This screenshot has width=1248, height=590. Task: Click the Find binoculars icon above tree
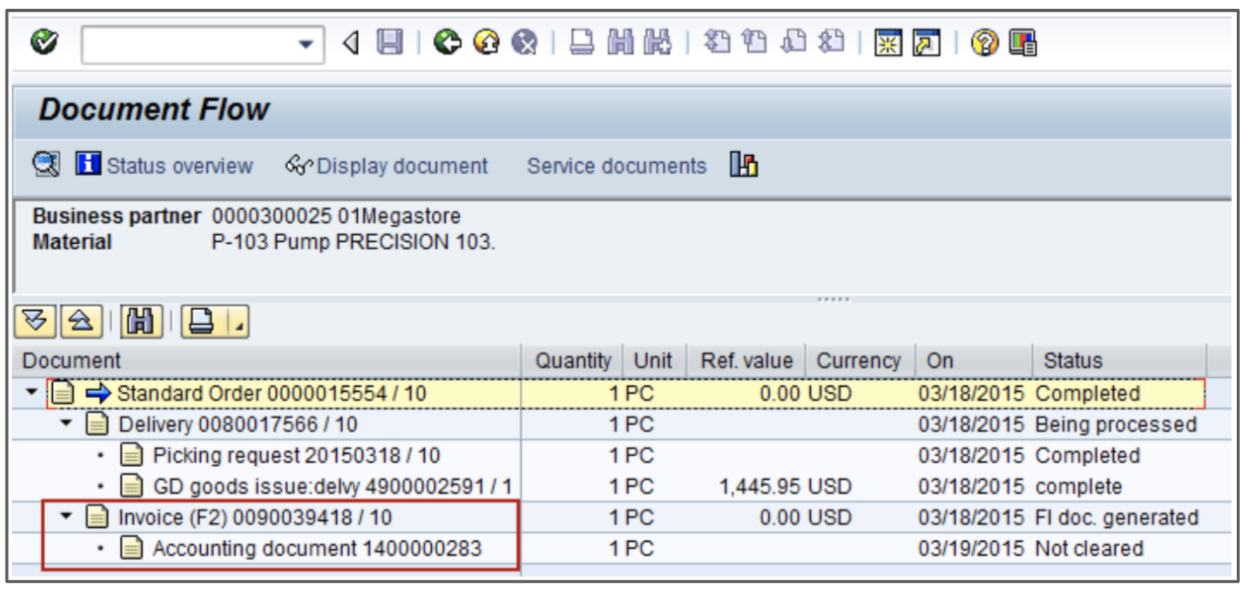[x=136, y=322]
